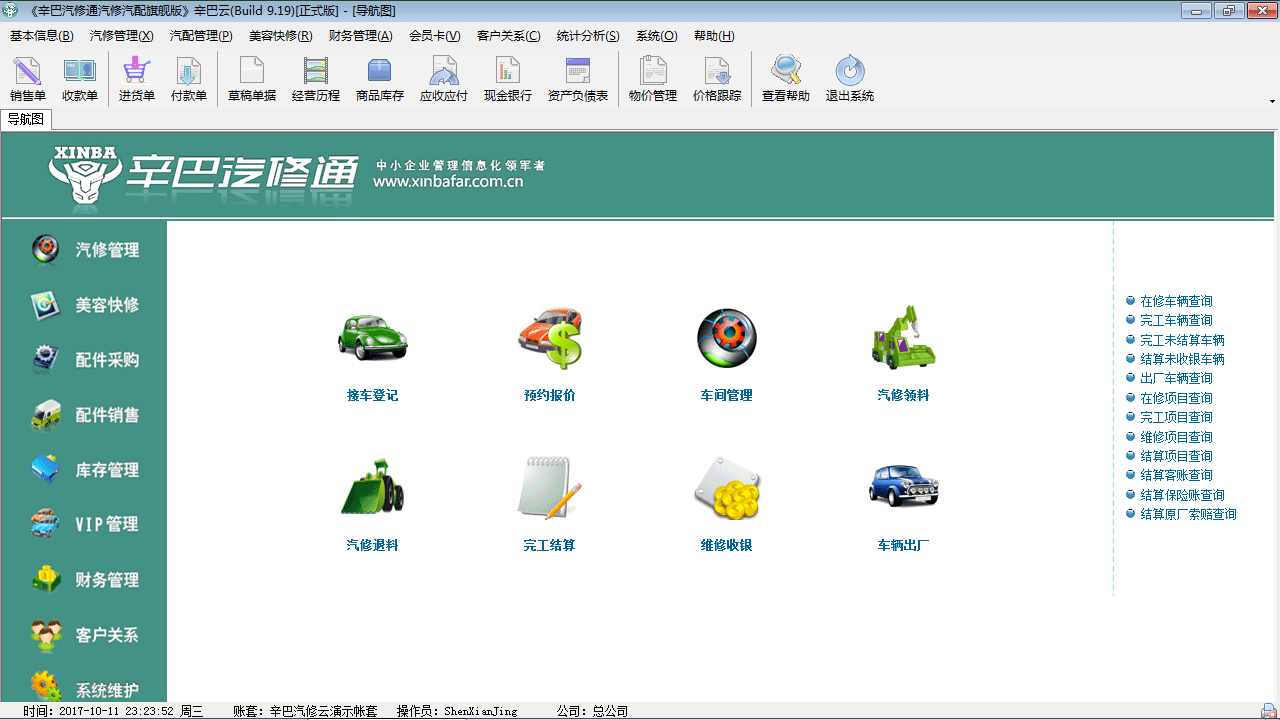Click operator name ShenXianJing in status bar

click(481, 711)
